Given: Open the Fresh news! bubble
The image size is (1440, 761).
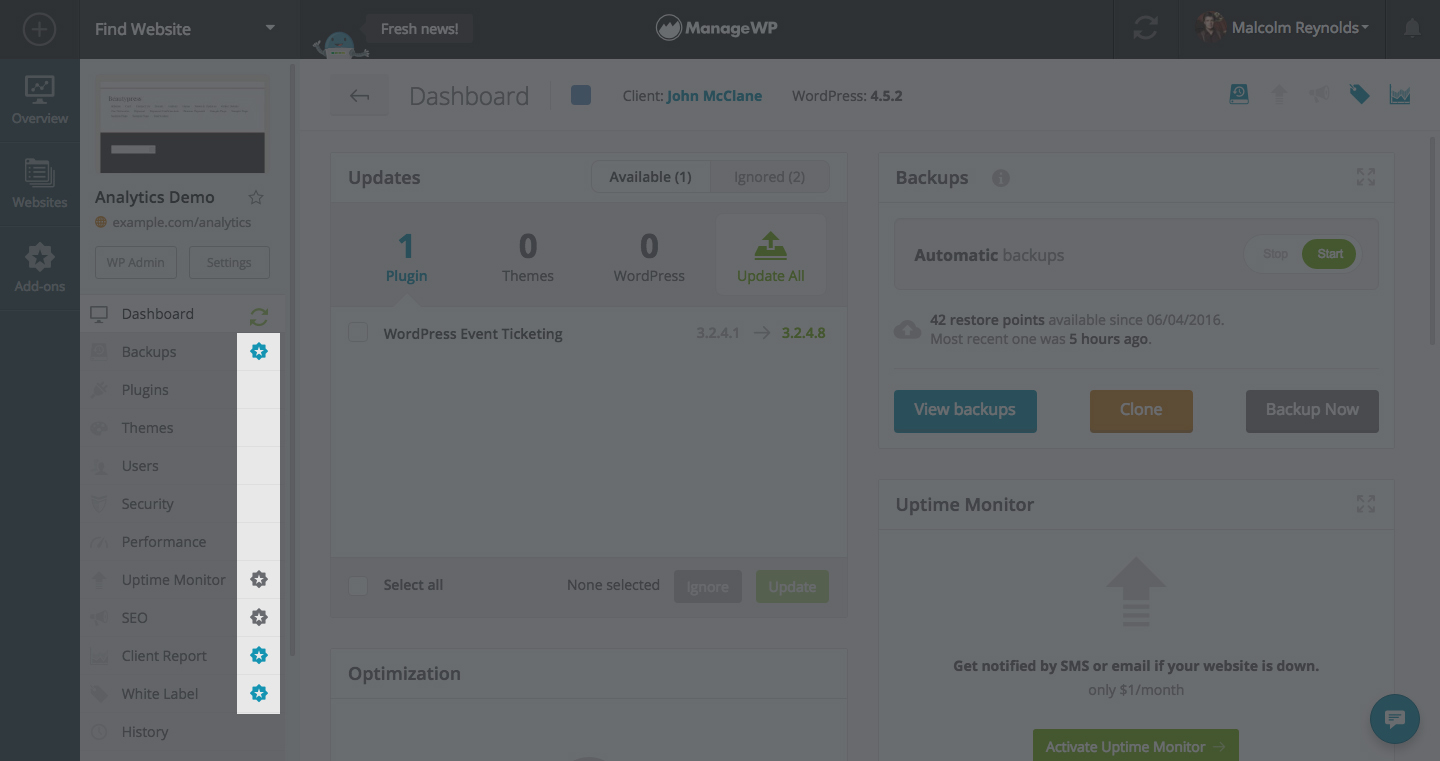Looking at the screenshot, I should tap(419, 29).
